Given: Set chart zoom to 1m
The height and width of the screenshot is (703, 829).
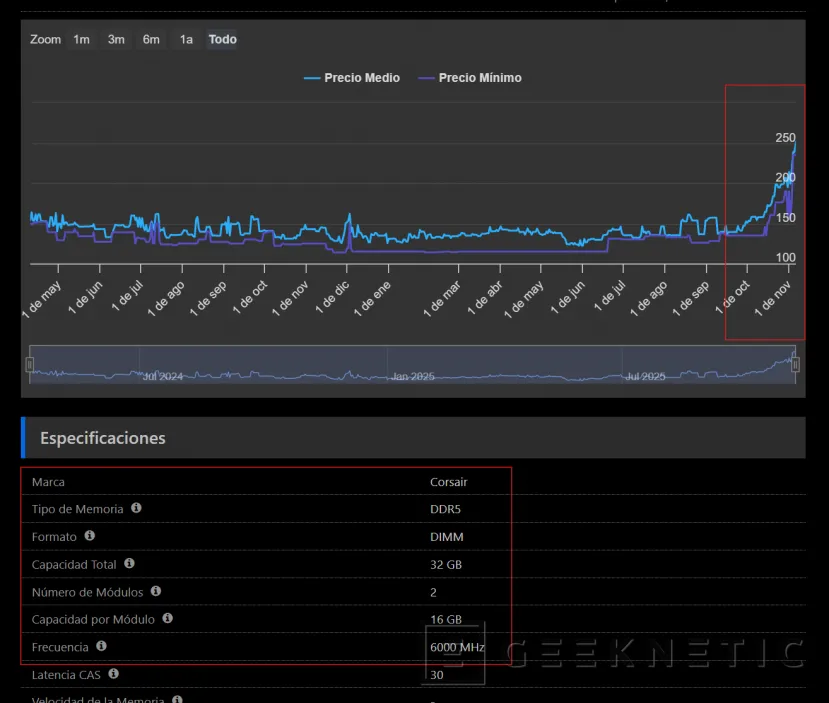Looking at the screenshot, I should [x=81, y=40].
